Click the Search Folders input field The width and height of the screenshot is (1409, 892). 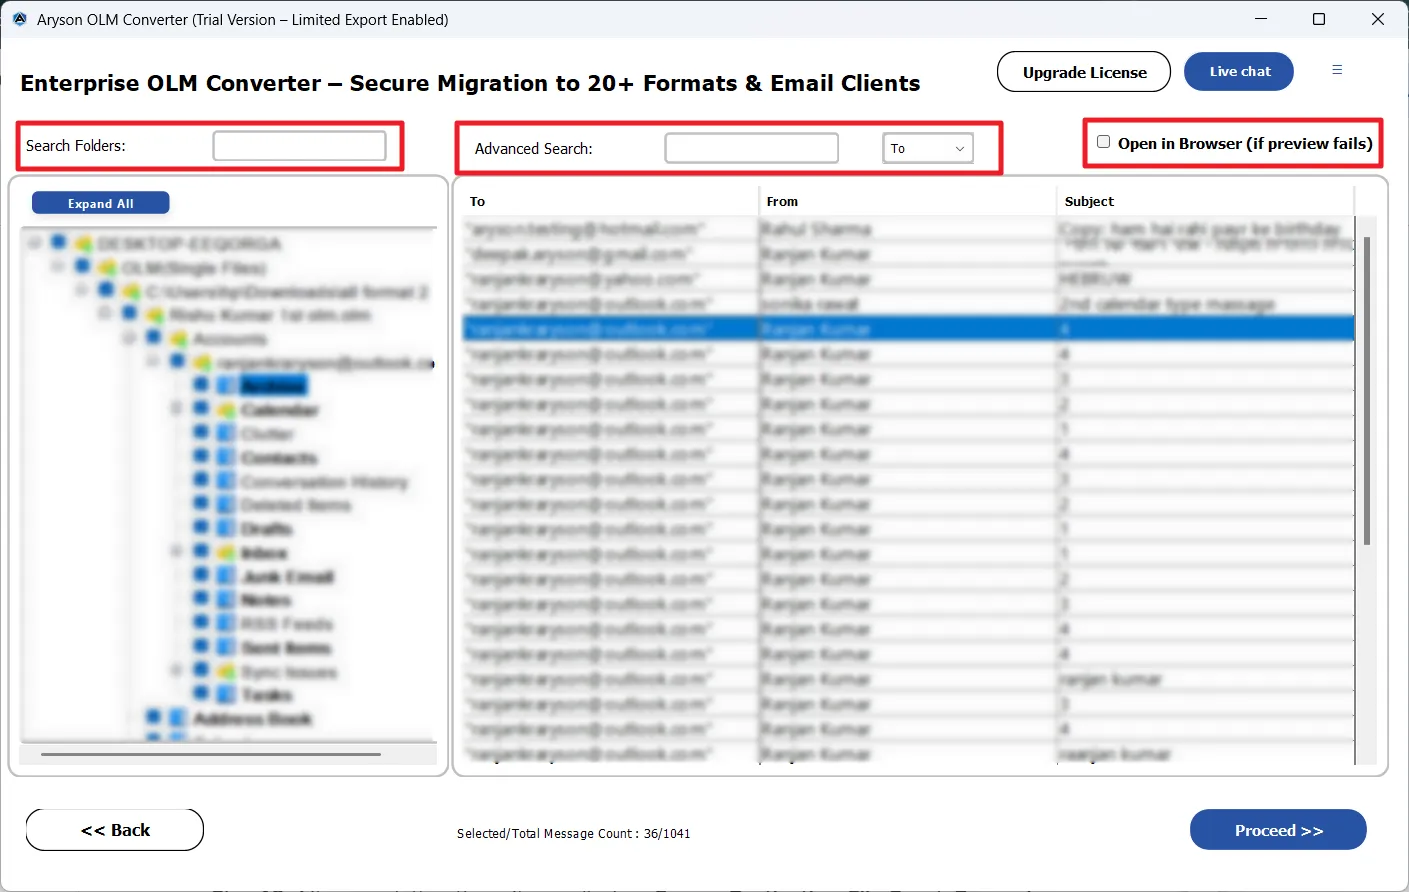pos(299,146)
